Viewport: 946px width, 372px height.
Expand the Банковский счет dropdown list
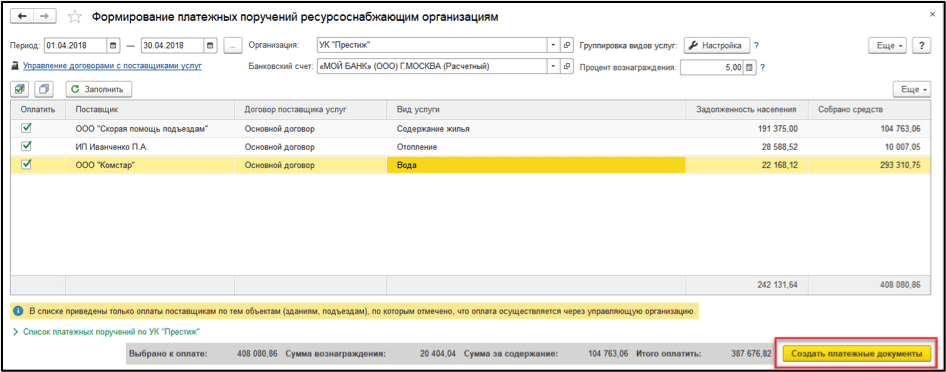[x=554, y=66]
